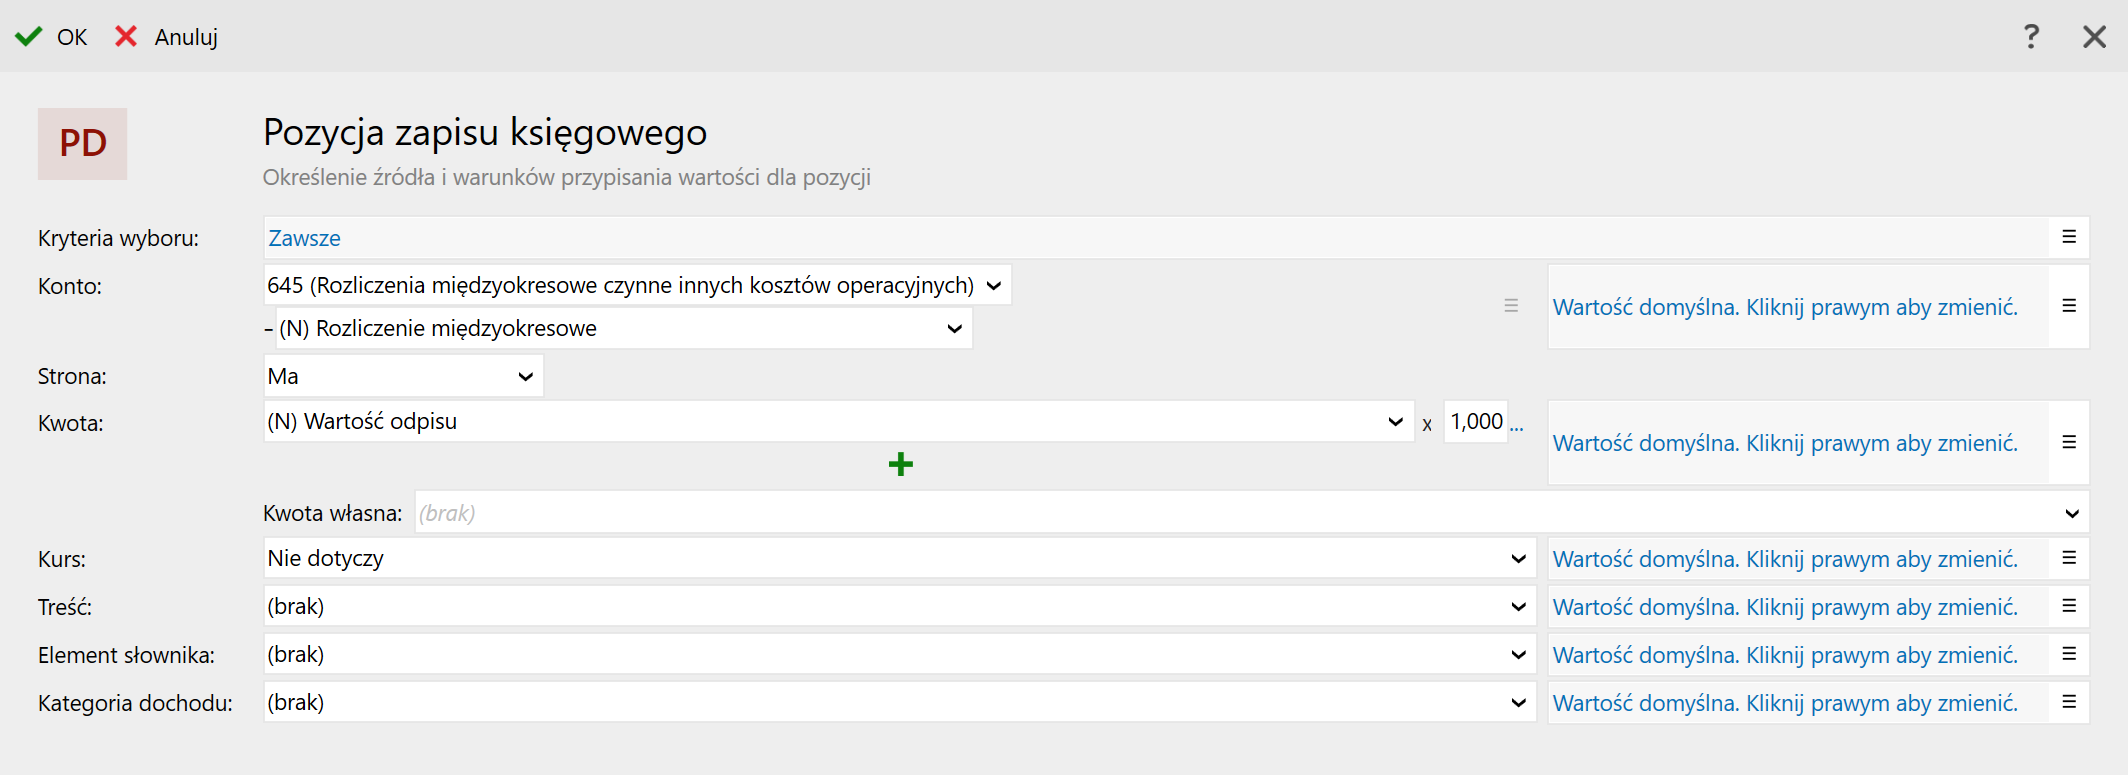Image resolution: width=2128 pixels, height=775 pixels.
Task: Open the Kwota dropdown with Wartość odpisu
Action: (1395, 422)
